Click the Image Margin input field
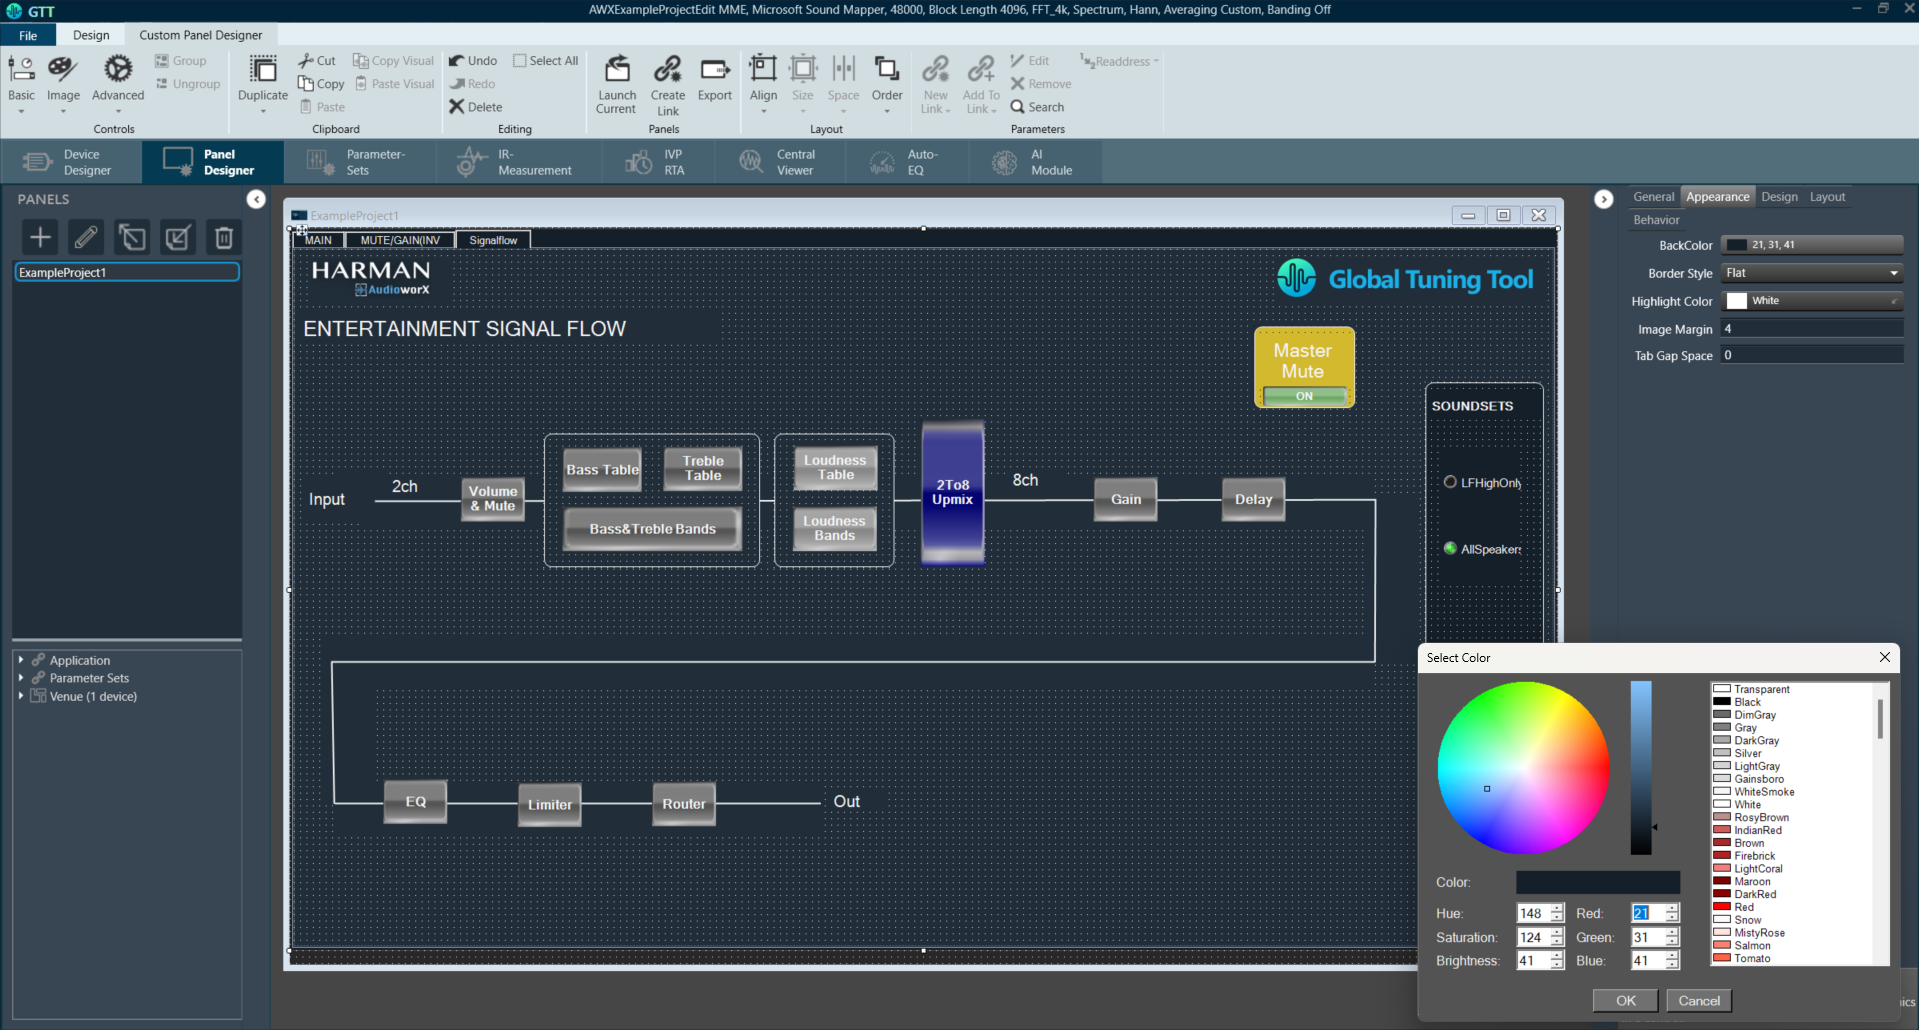Screen dimensions: 1919x1030 tap(1812, 329)
